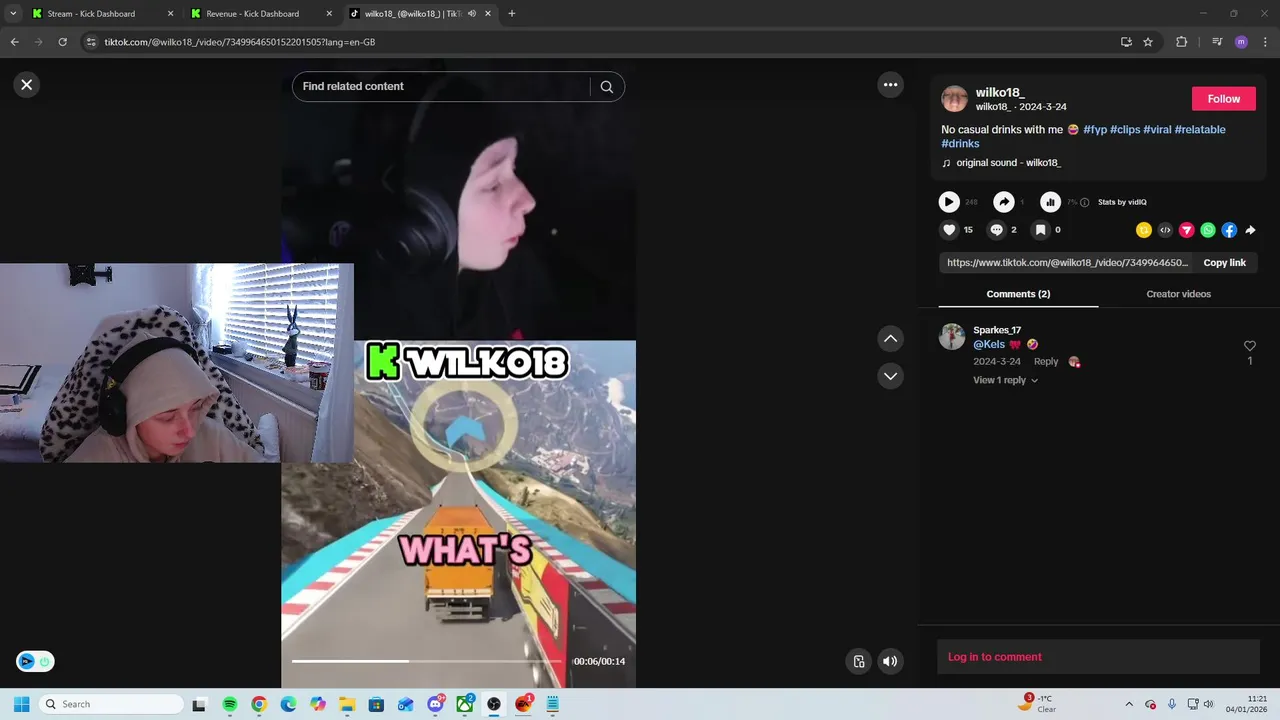1280x720 pixels.
Task: Open the #clips hashtag
Action: pyautogui.click(x=1125, y=129)
